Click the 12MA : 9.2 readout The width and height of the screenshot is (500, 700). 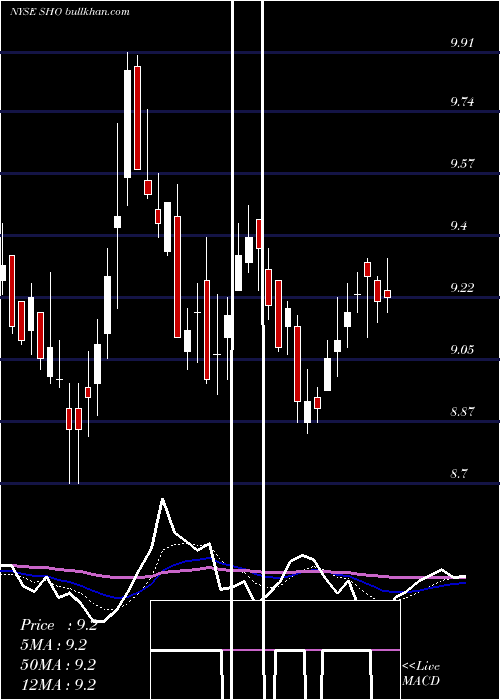(58, 684)
